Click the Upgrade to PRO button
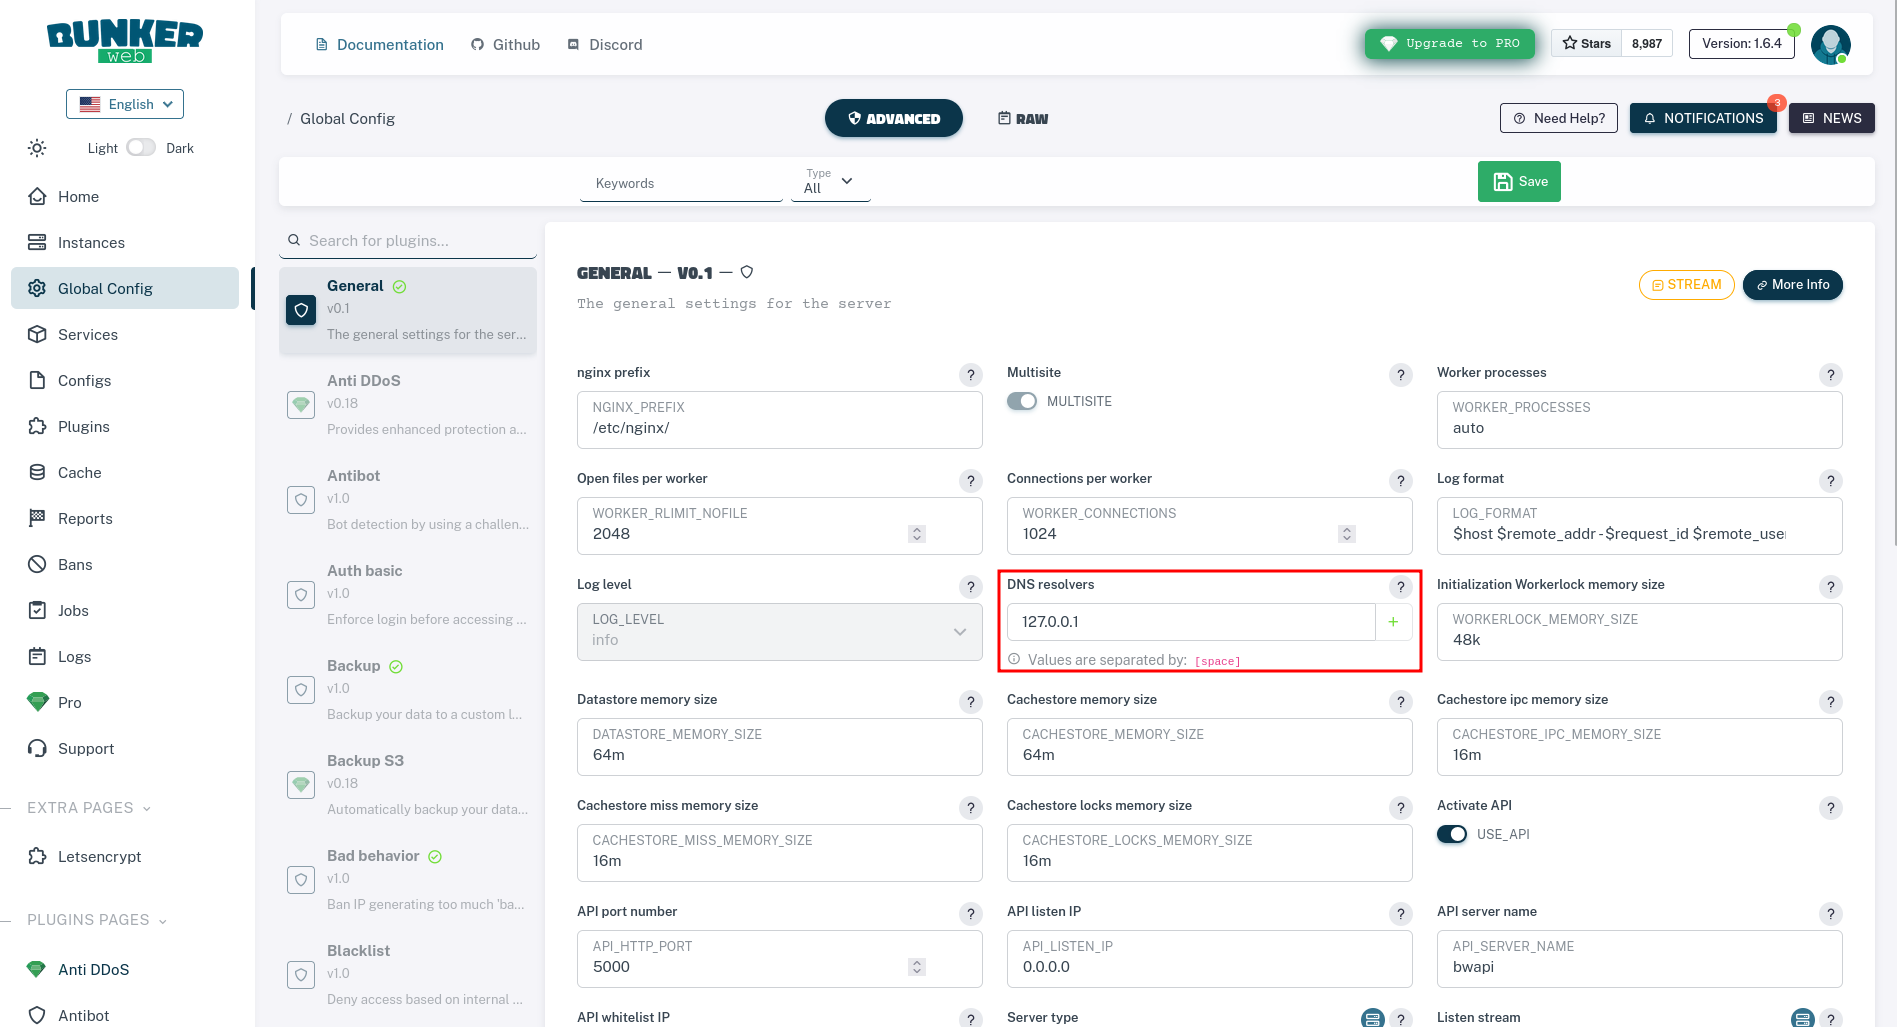Viewport: 1897px width, 1027px height. pyautogui.click(x=1449, y=43)
